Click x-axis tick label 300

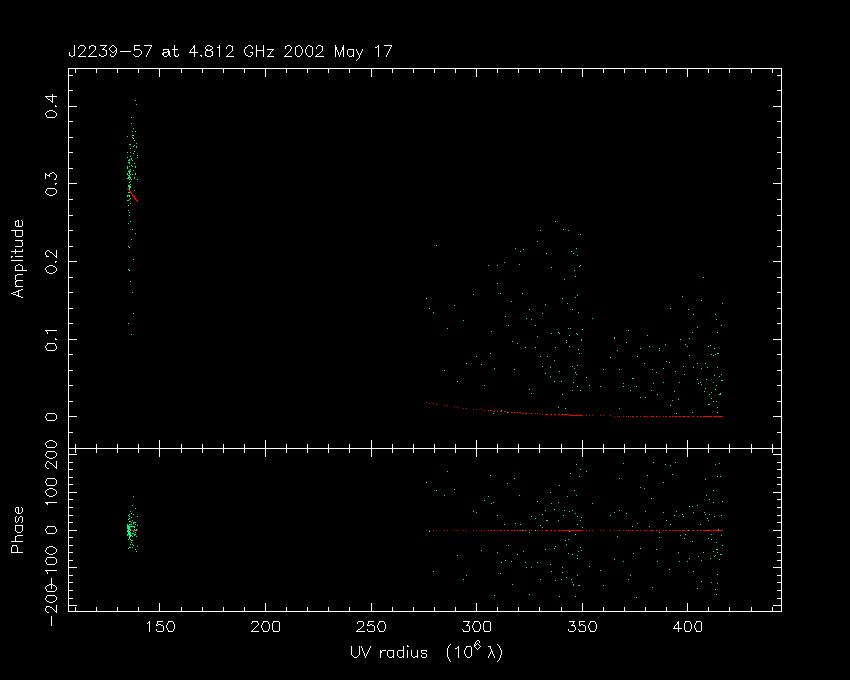tap(476, 627)
